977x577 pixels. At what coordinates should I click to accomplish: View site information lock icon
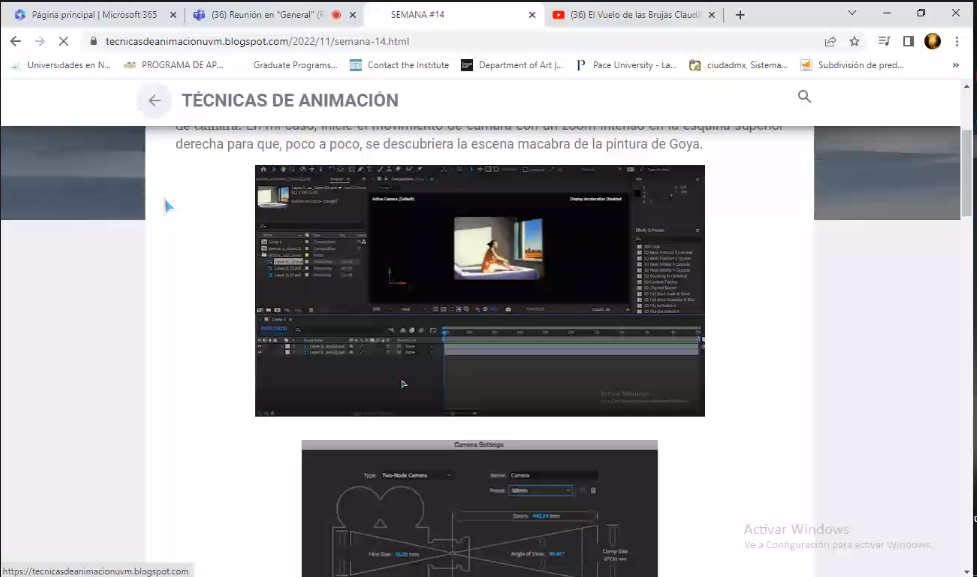point(93,41)
